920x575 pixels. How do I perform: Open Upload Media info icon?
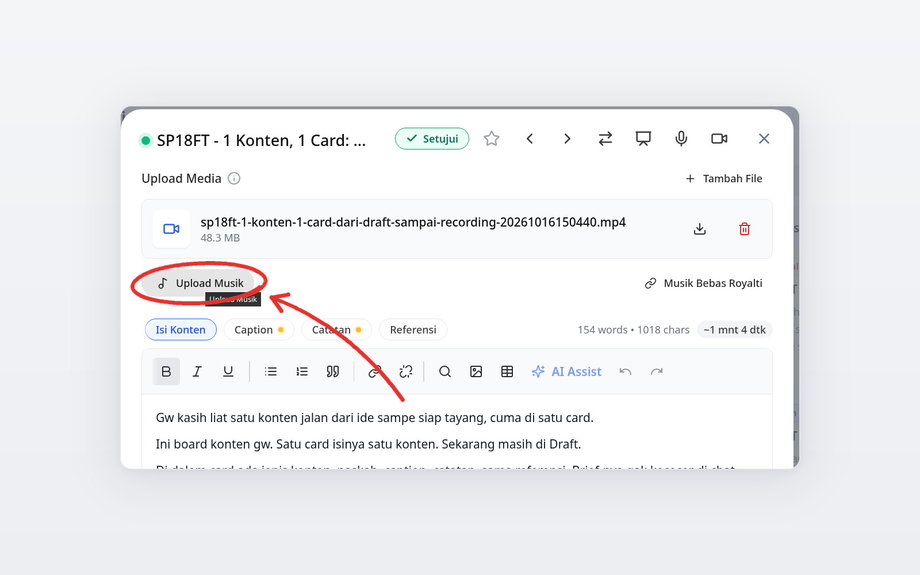click(234, 178)
